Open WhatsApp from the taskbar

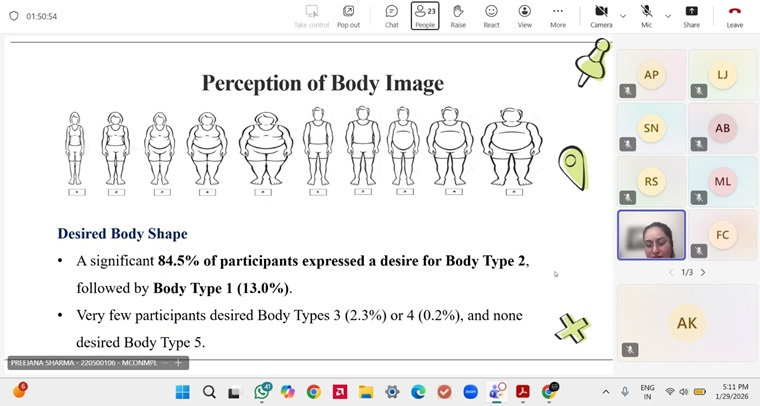tap(262, 392)
